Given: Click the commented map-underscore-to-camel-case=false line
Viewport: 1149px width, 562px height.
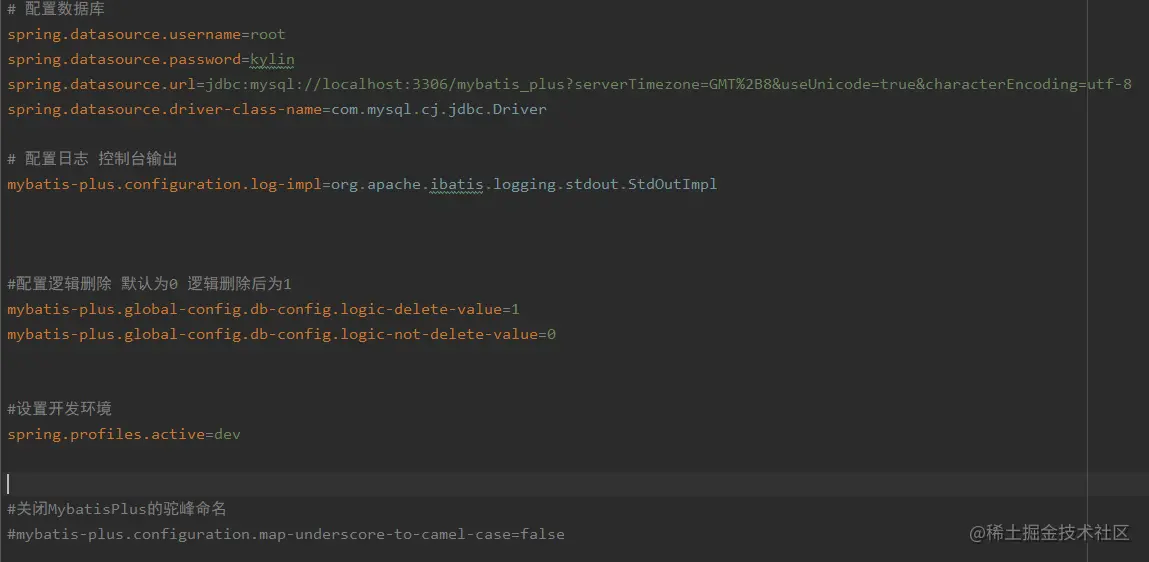Looking at the screenshot, I should [x=286, y=534].
